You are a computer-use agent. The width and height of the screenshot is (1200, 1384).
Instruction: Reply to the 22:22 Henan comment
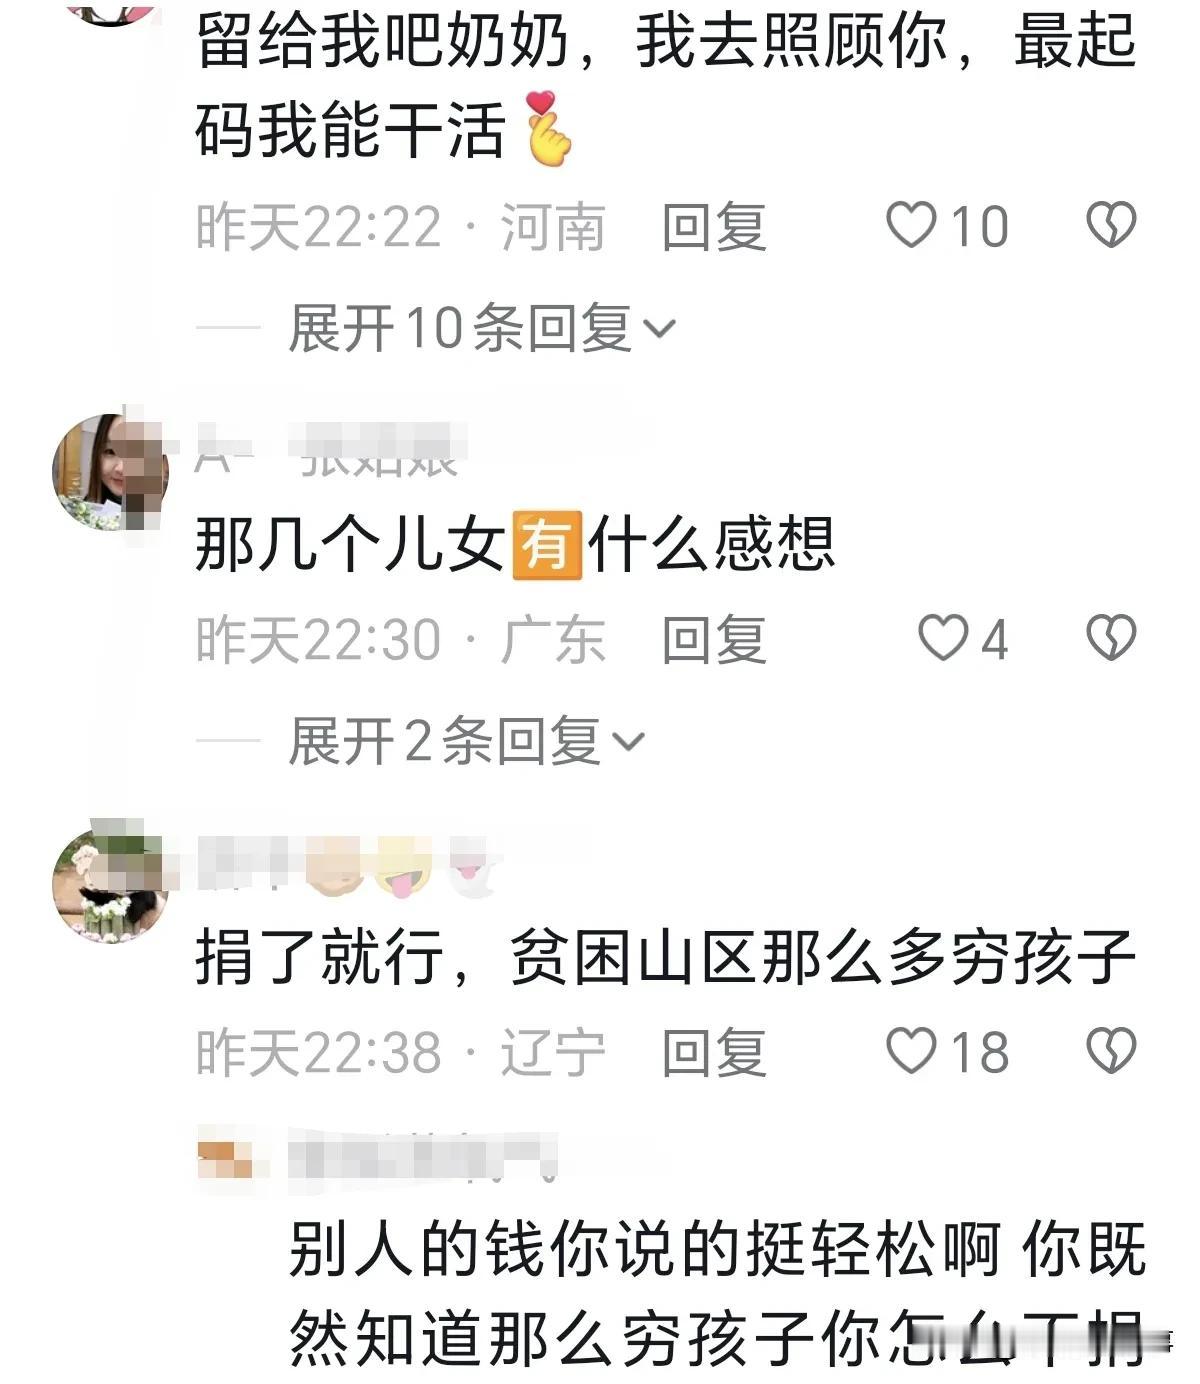coord(714,226)
